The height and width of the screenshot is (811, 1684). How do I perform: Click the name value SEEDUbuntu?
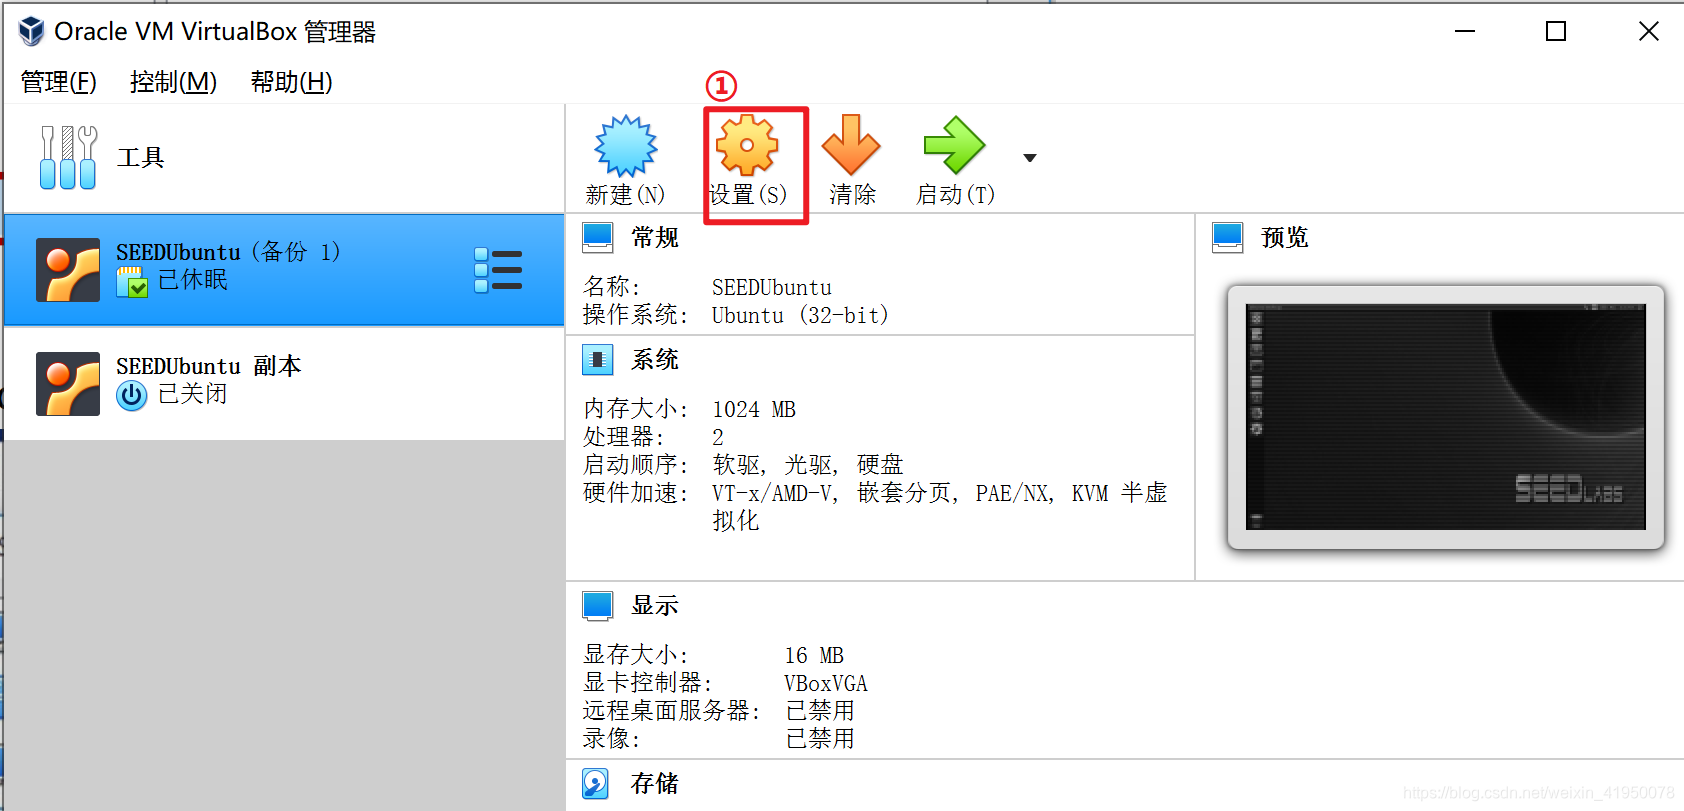point(772,288)
